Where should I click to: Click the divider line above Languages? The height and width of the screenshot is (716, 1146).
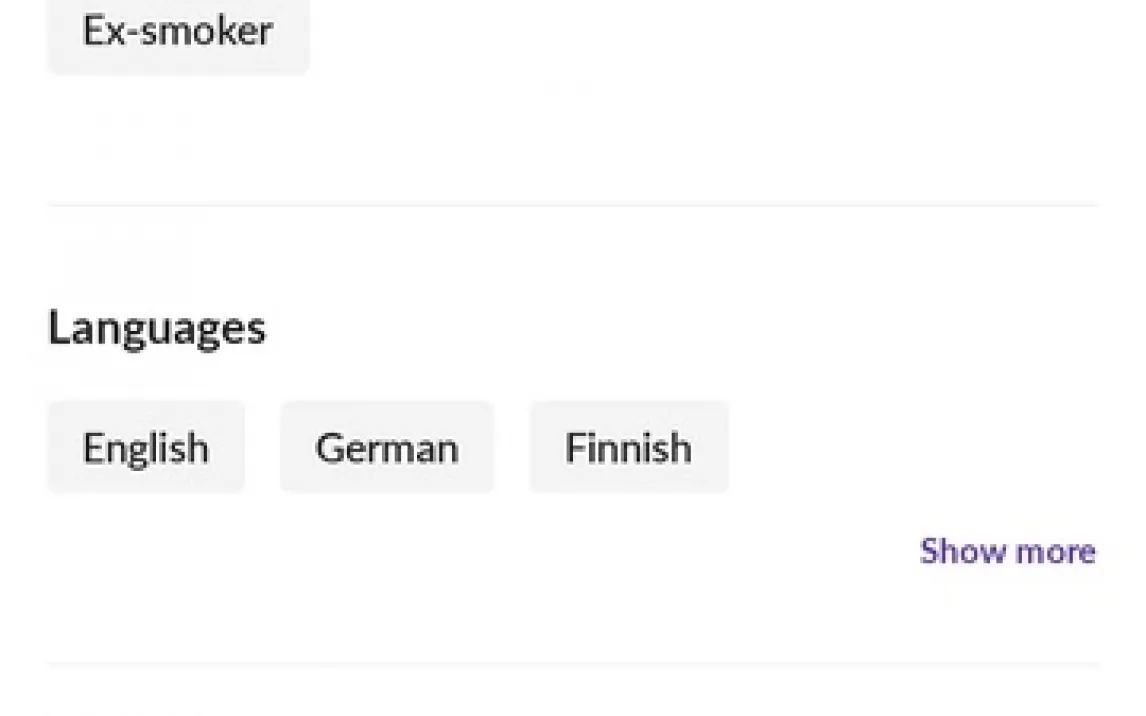(573, 206)
